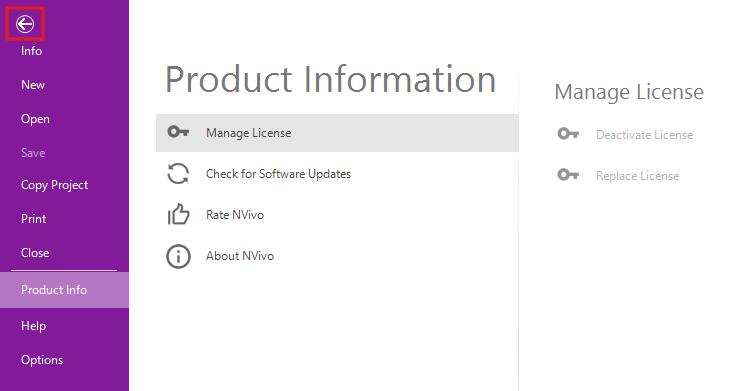Open the Print menu item

pos(33,219)
